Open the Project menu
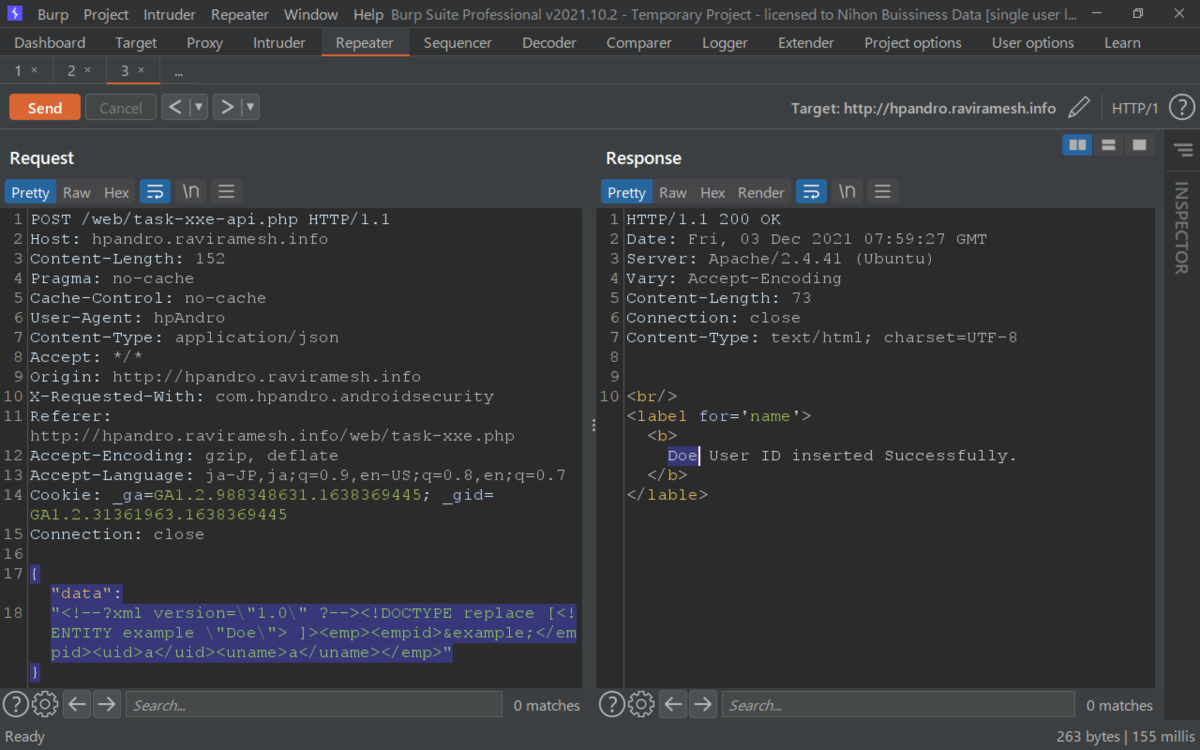This screenshot has height=750, width=1200. [106, 14]
